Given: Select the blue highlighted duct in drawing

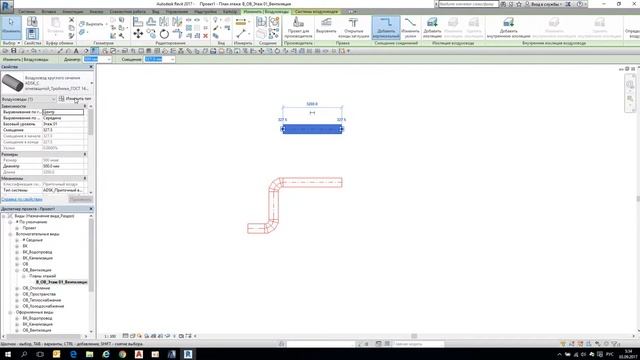Looking at the screenshot, I should coord(312,129).
